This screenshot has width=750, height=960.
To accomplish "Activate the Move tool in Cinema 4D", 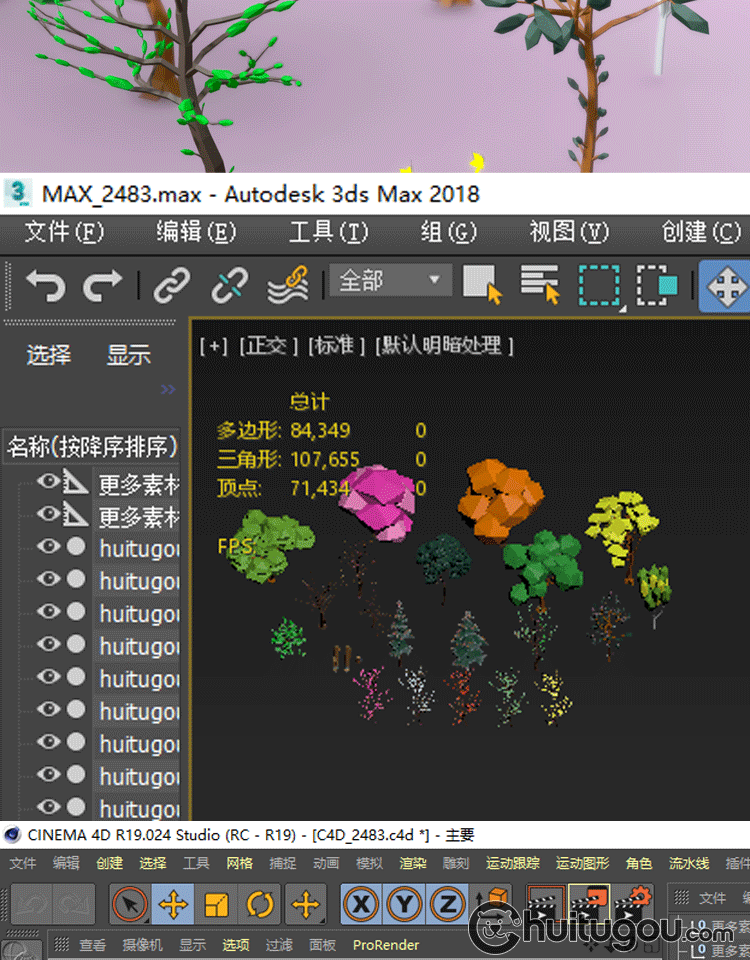I will click(x=173, y=904).
